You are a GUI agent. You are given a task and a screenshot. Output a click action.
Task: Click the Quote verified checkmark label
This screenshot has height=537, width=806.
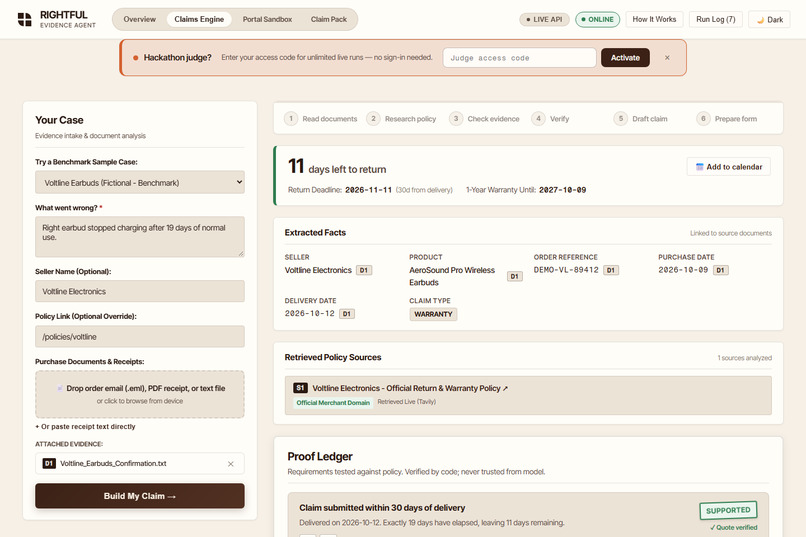[734, 527]
